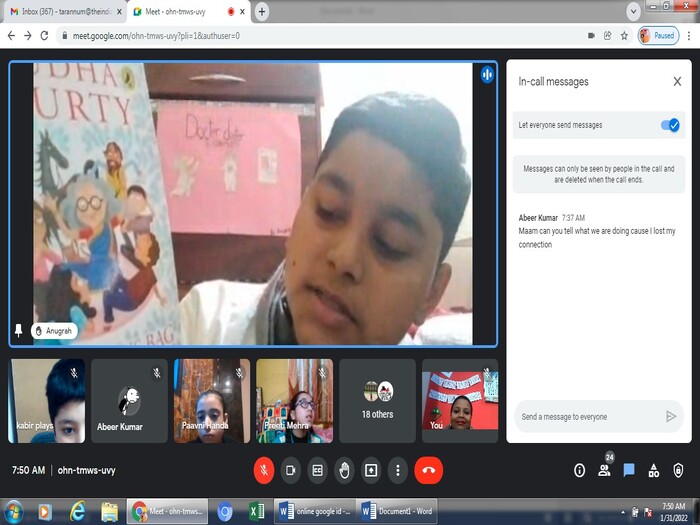This screenshot has height=525, width=700.
Task: Show everyone using the people icon
Action: [604, 470]
